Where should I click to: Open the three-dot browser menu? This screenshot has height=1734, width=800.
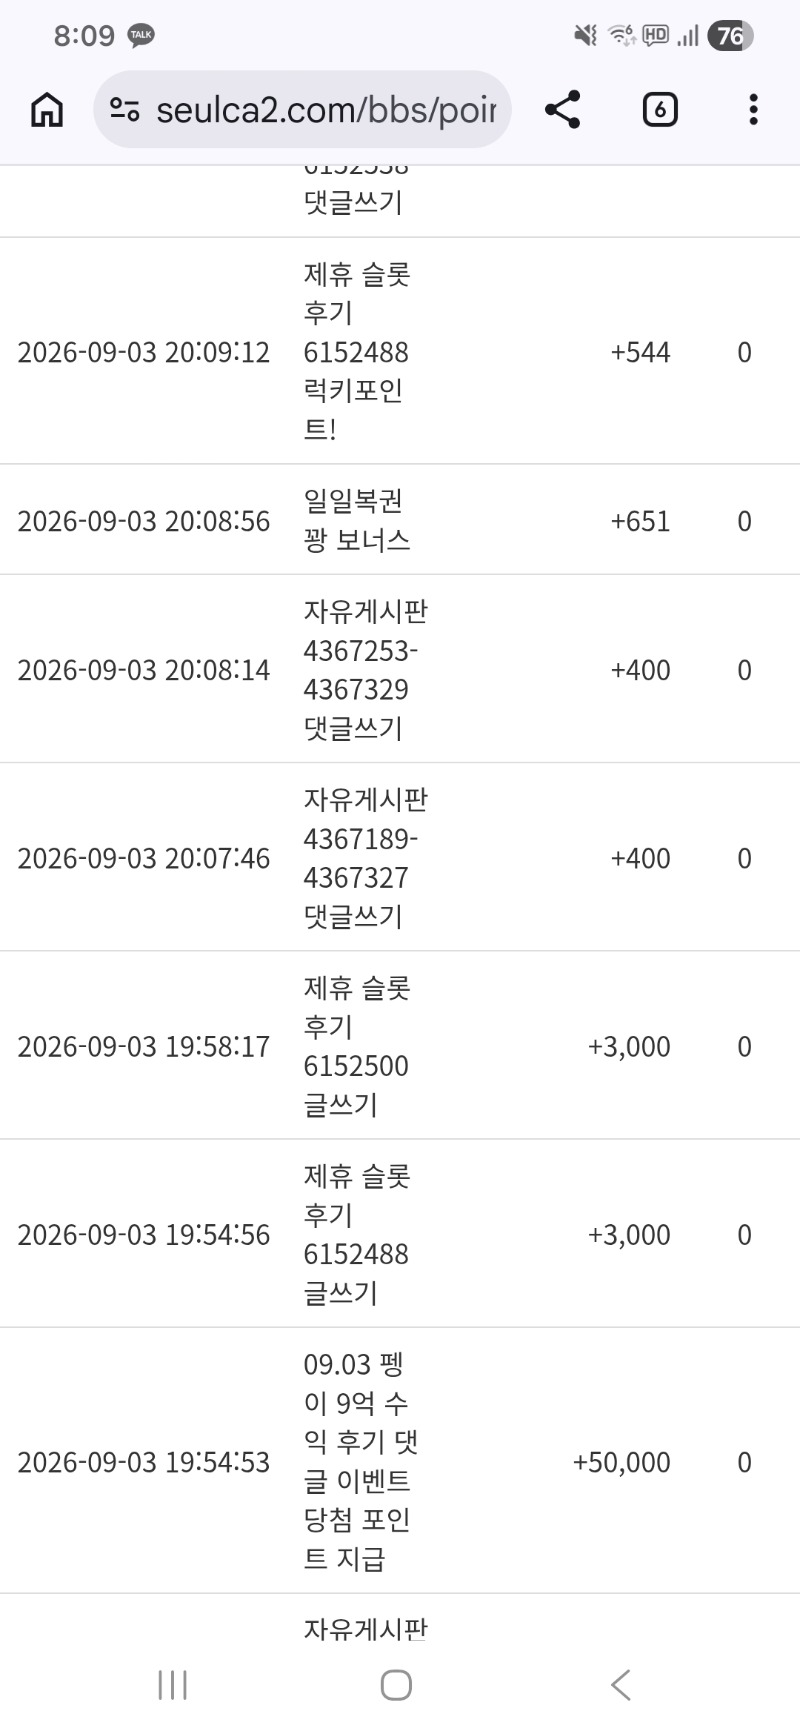(753, 110)
